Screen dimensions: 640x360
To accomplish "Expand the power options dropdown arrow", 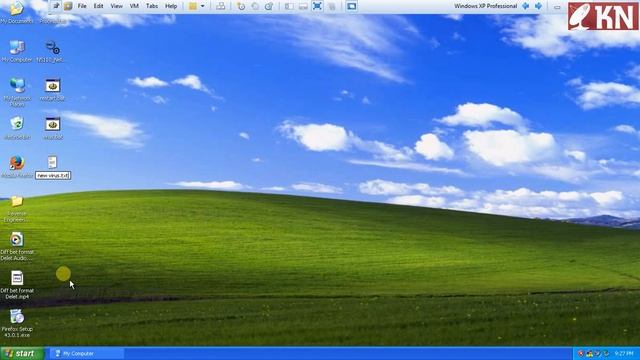I will tap(202, 6).
